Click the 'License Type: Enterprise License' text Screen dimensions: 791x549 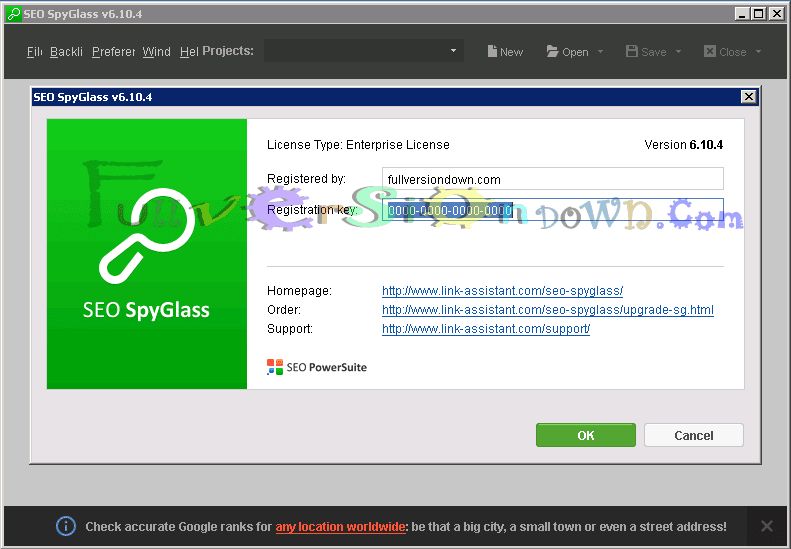(358, 145)
